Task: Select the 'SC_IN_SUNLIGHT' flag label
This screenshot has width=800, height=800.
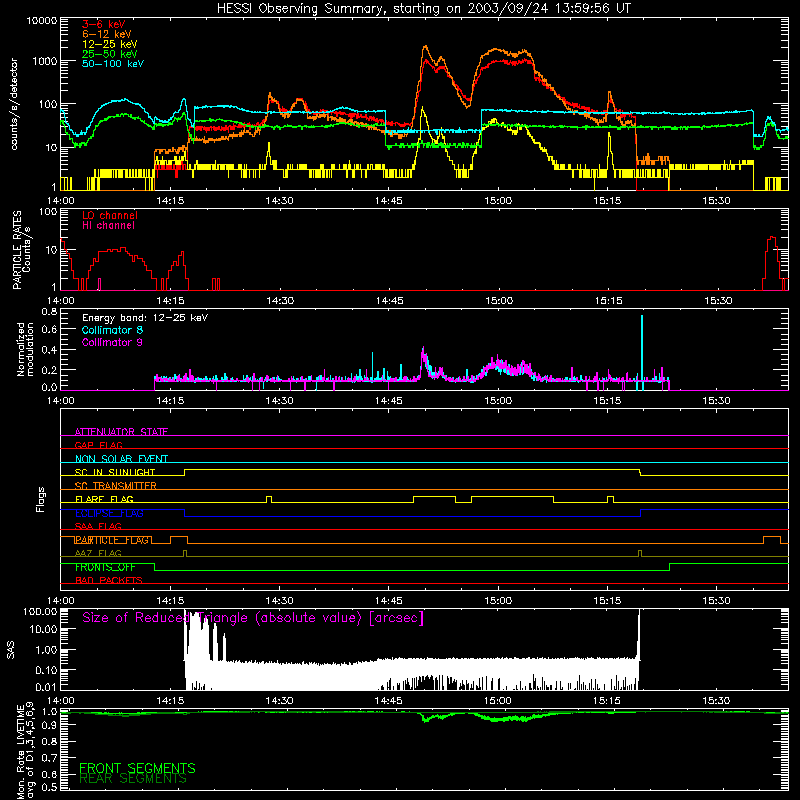Action: pos(115,472)
